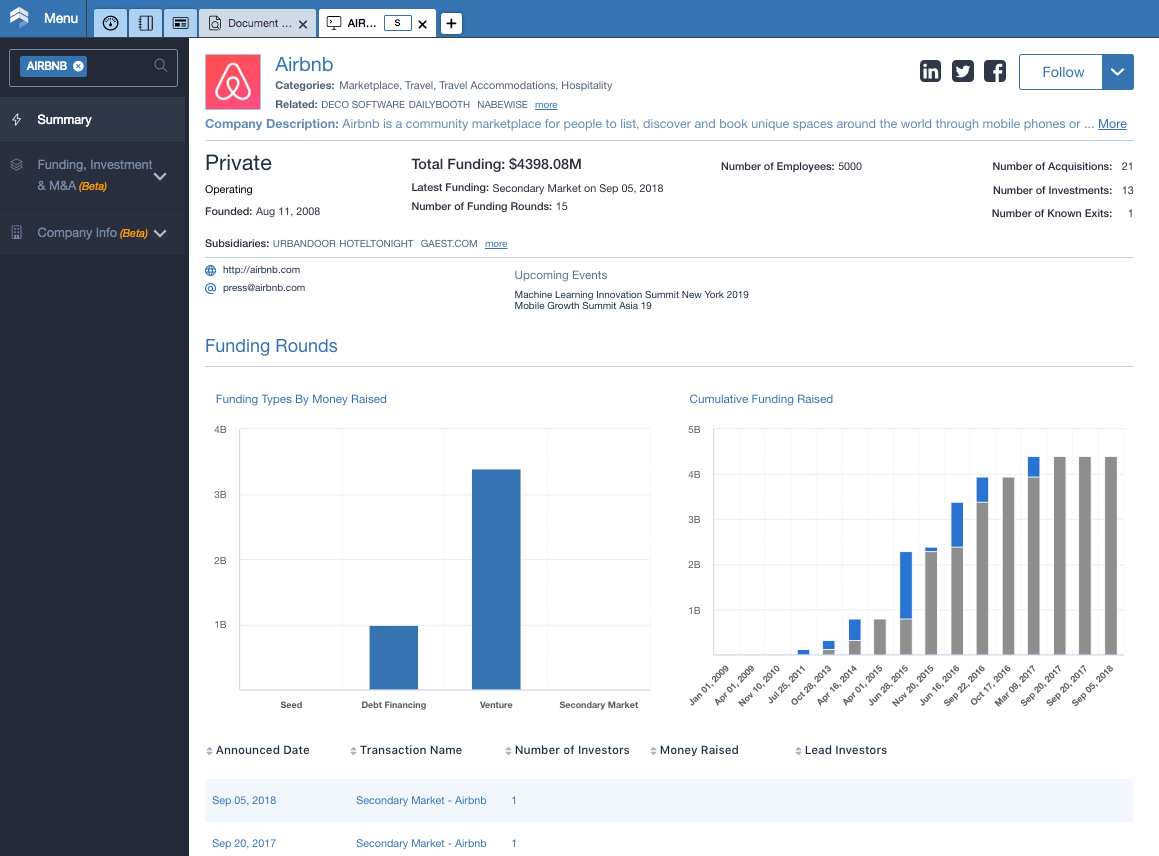Click the dashboard gauge icon in toolbar
The image size is (1159, 856).
pos(110,23)
